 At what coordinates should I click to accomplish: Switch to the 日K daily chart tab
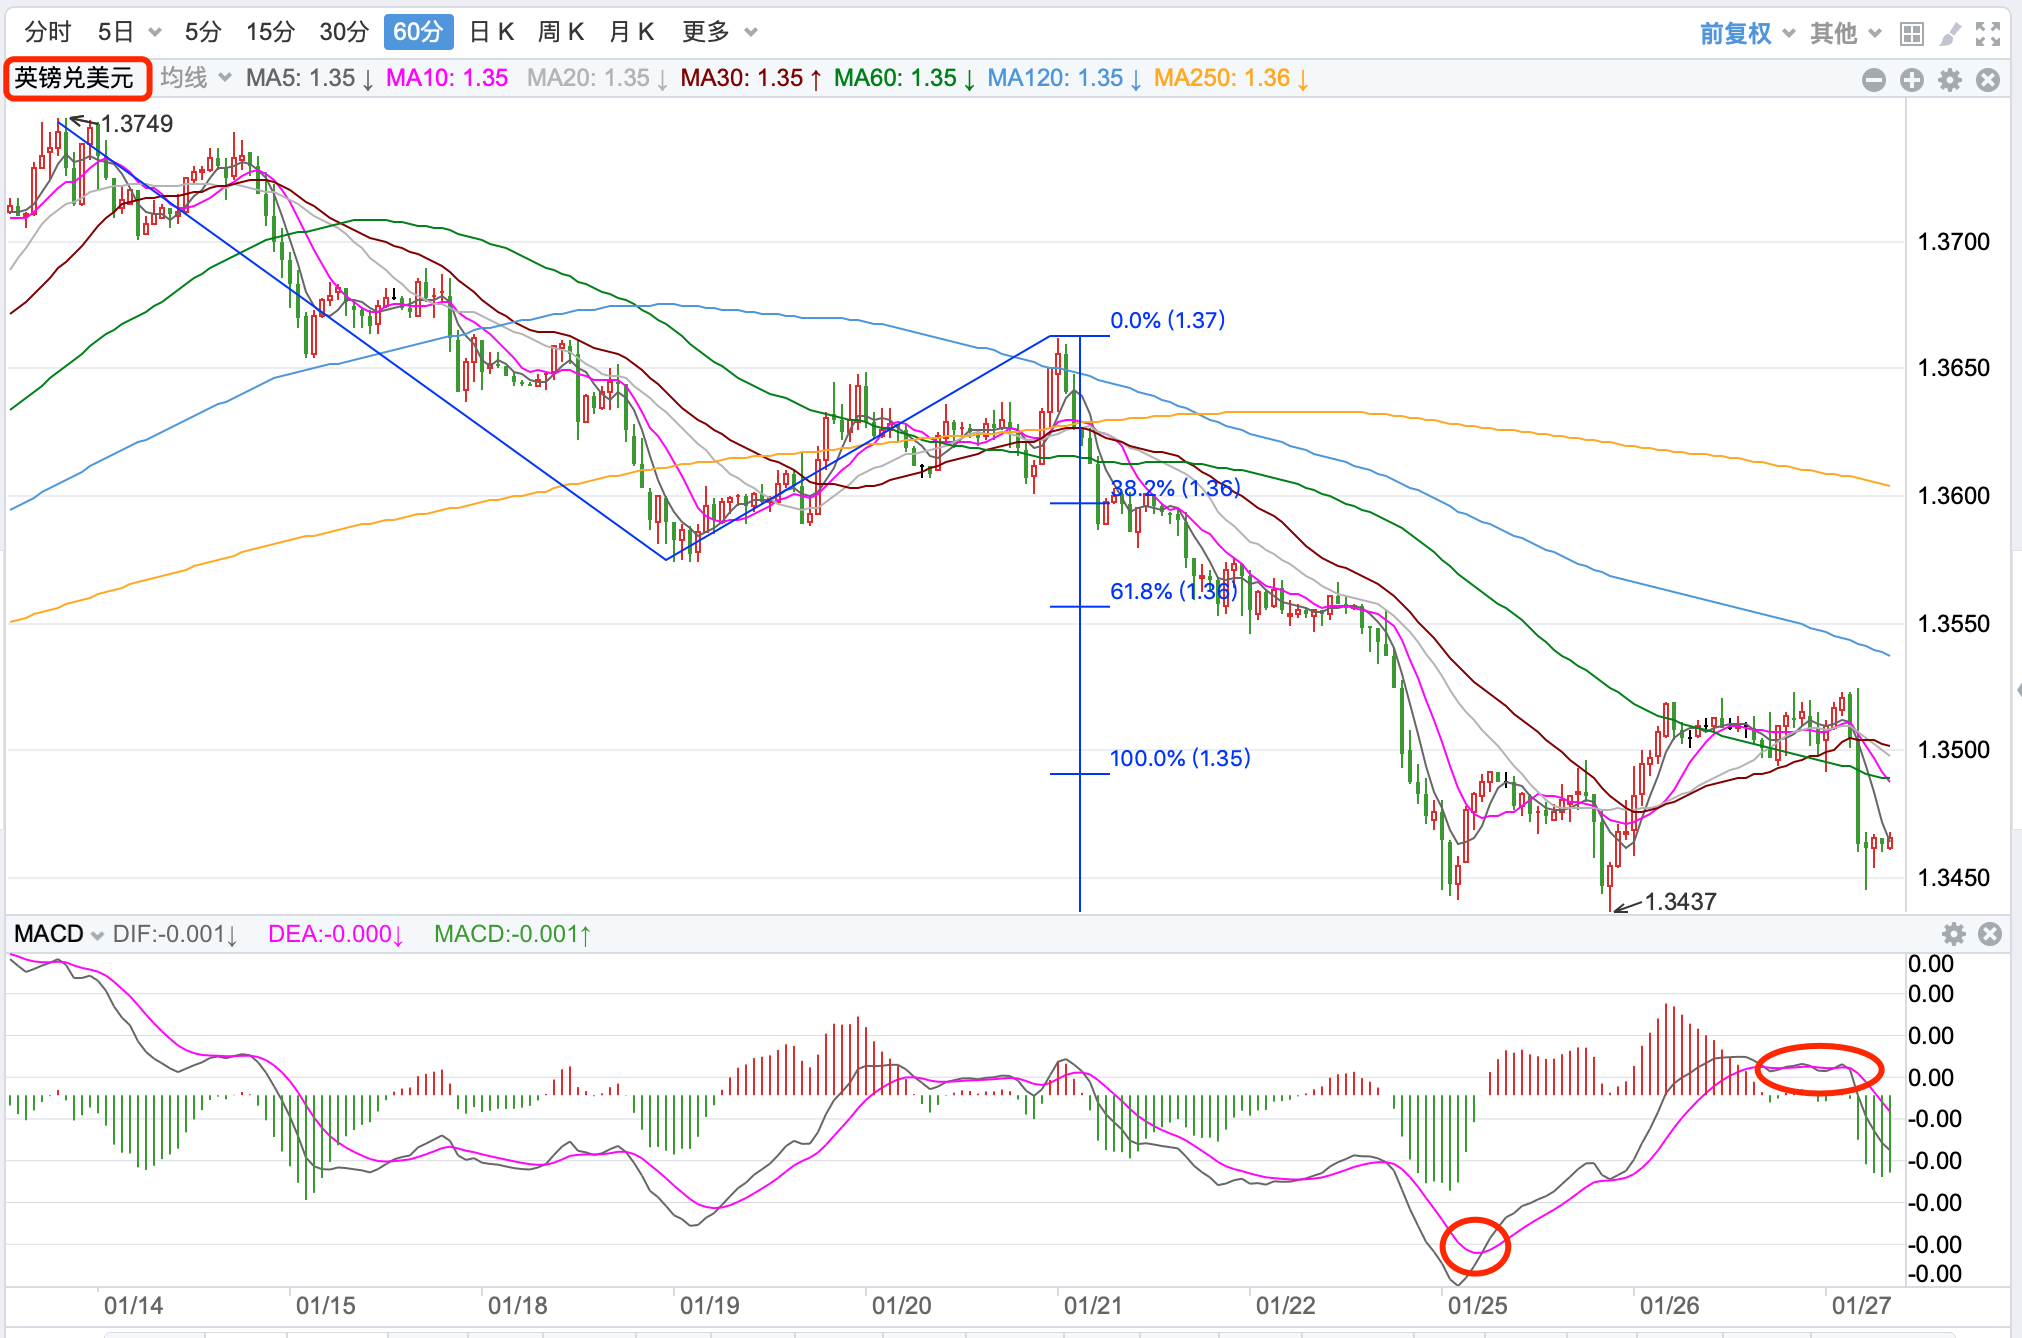coord(491,33)
